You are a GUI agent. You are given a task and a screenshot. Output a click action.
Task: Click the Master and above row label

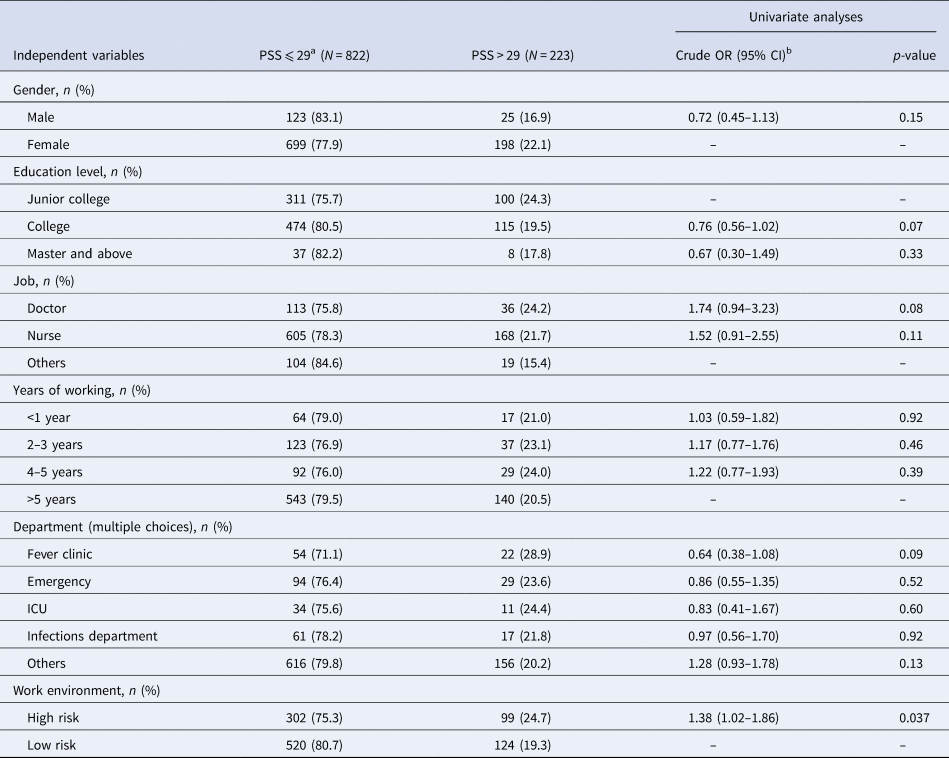(x=80, y=253)
